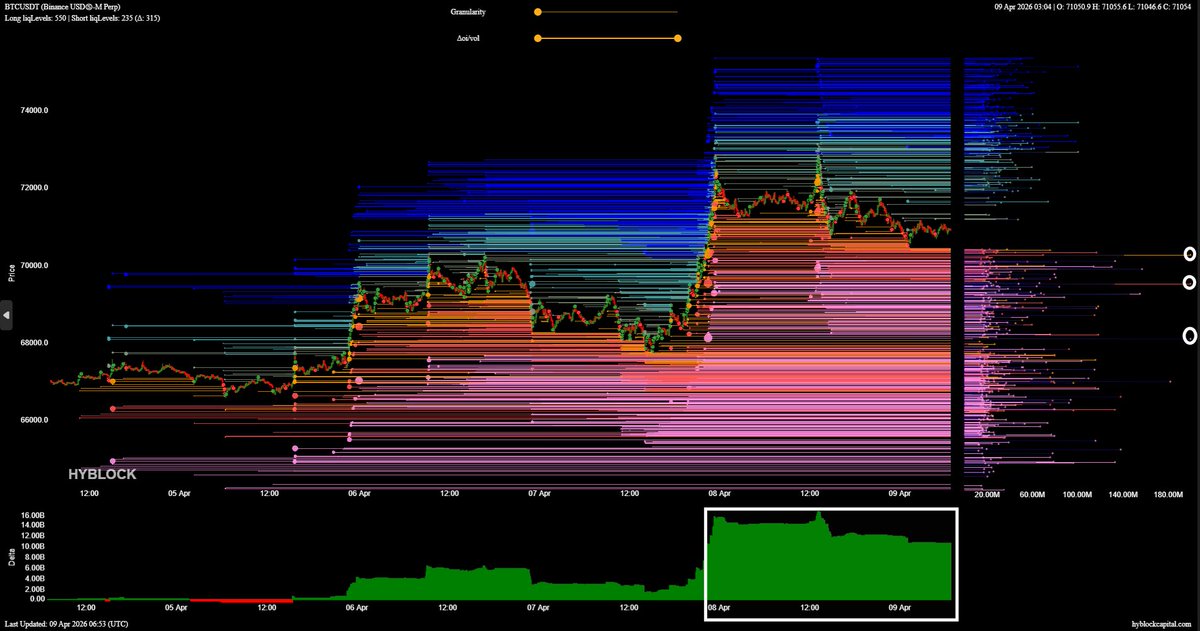
Task: Click the lowest white circle marker near 68000
Action: [x=1190, y=336]
